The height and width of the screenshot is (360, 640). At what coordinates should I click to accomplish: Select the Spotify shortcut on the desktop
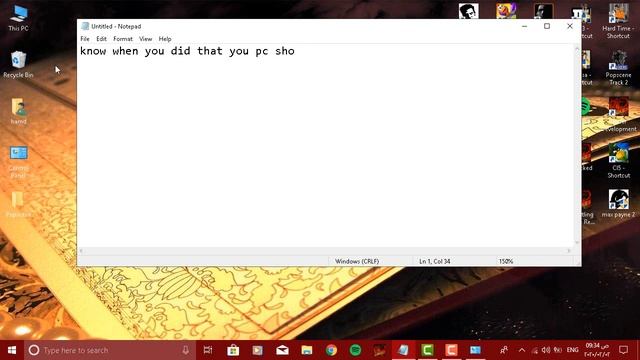coord(586,107)
